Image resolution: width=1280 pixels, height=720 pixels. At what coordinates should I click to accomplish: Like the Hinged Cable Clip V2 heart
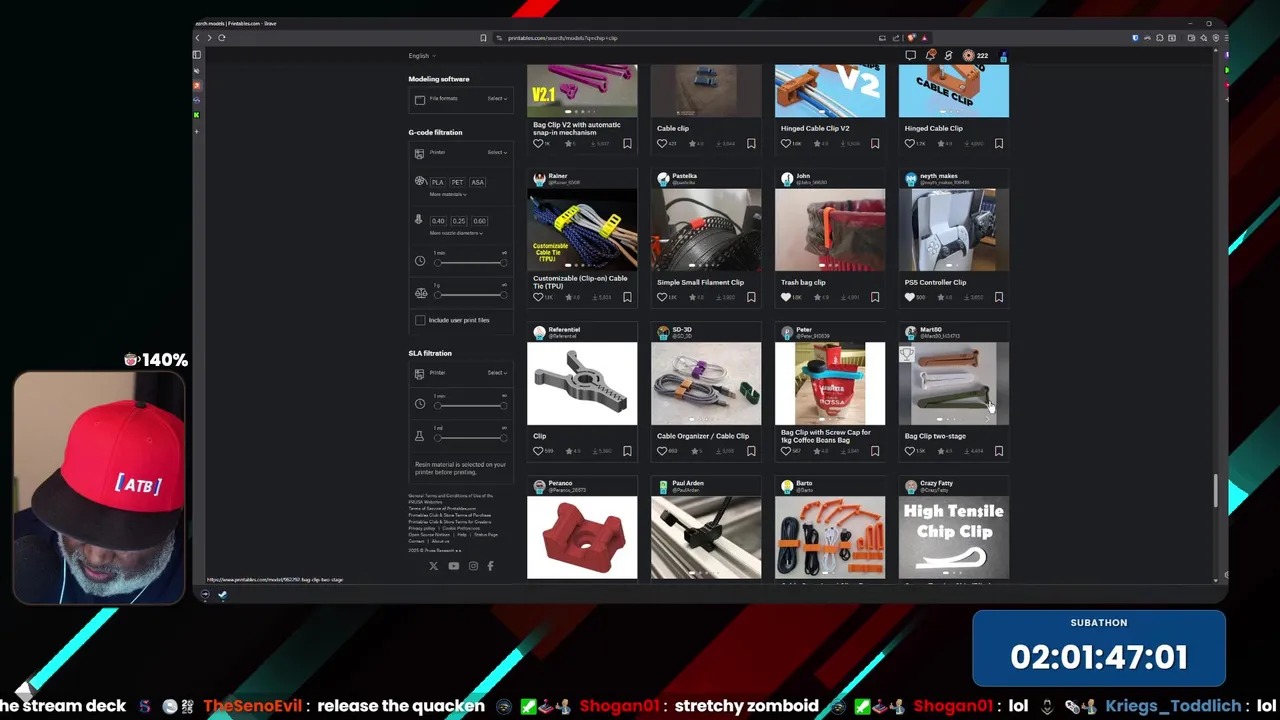(786, 144)
